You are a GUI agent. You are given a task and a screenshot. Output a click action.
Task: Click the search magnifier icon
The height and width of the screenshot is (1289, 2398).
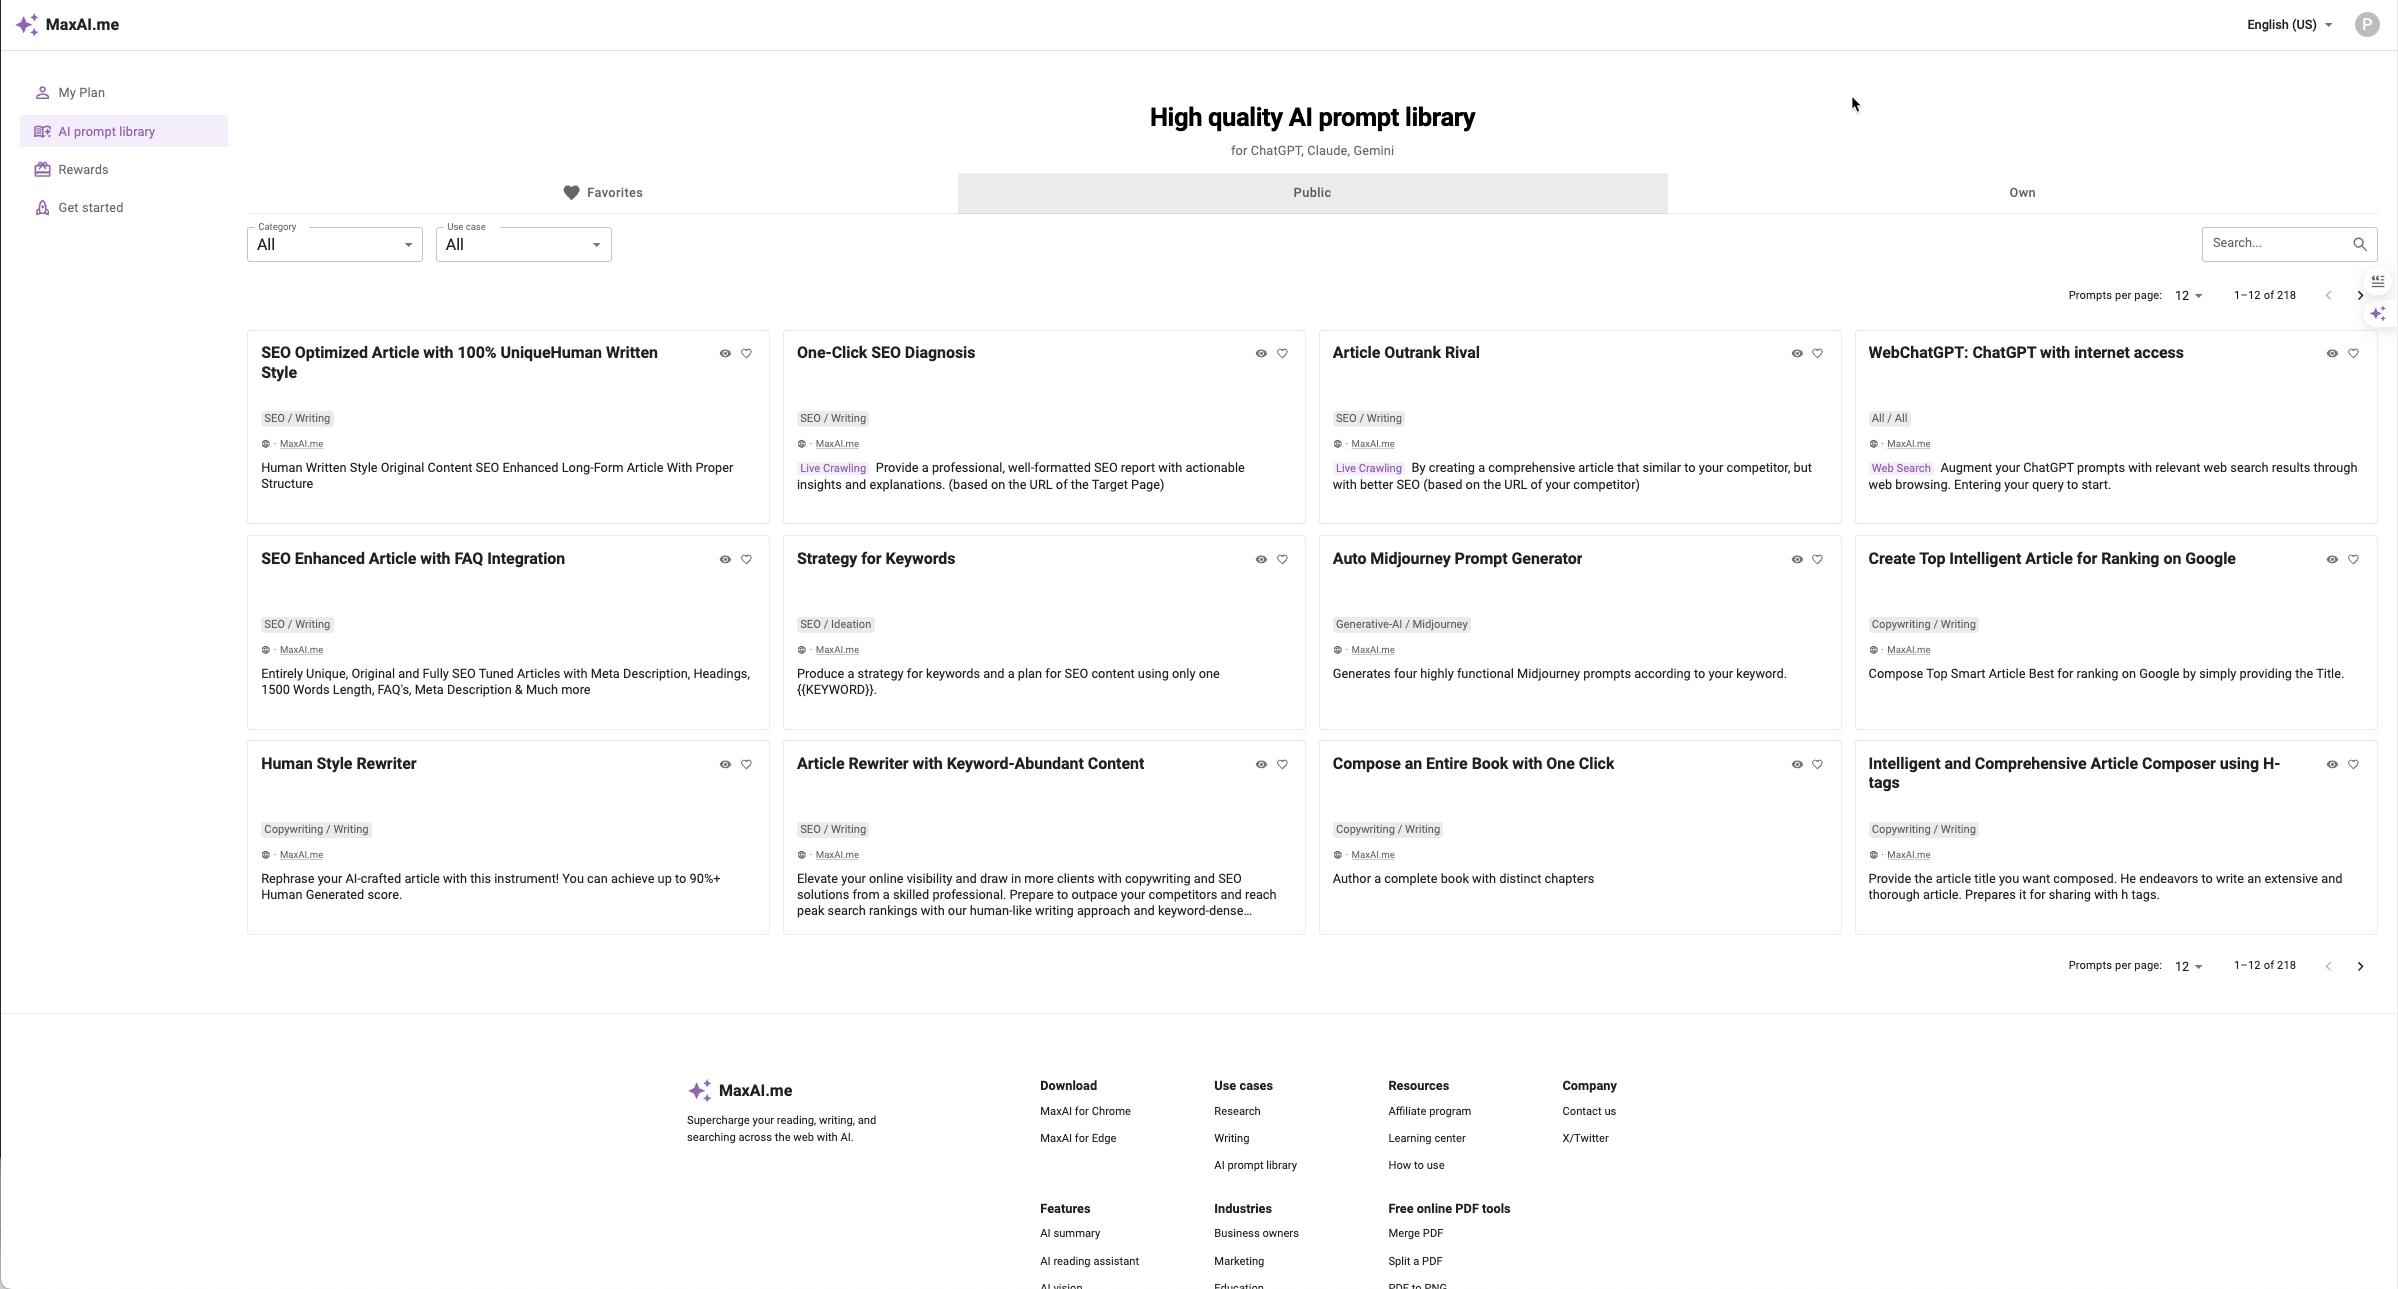[2359, 244]
